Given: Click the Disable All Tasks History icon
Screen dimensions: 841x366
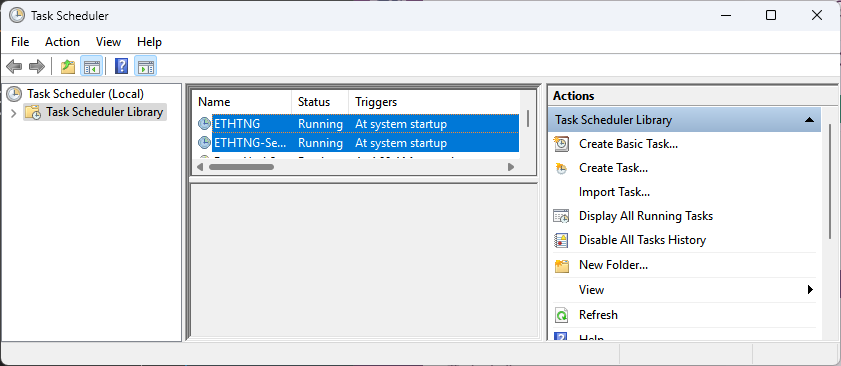Looking at the screenshot, I should click(562, 240).
